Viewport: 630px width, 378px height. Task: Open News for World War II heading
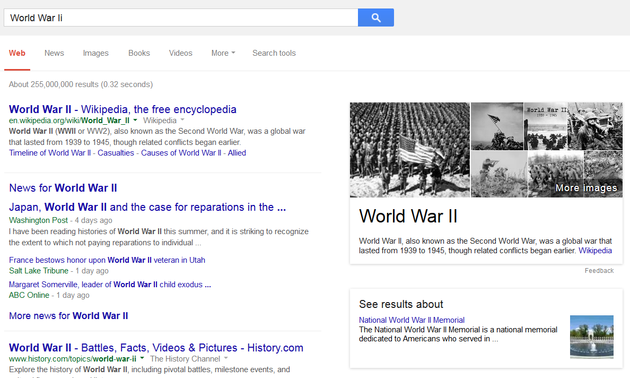[x=63, y=188]
